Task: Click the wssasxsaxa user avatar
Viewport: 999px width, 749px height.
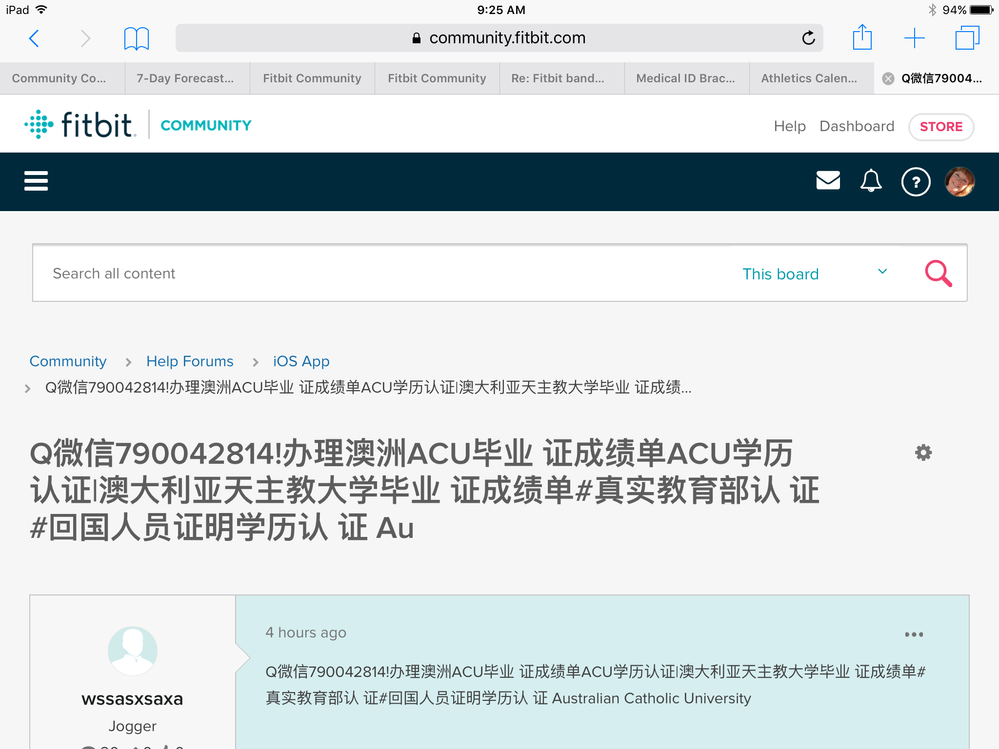Action: click(133, 650)
